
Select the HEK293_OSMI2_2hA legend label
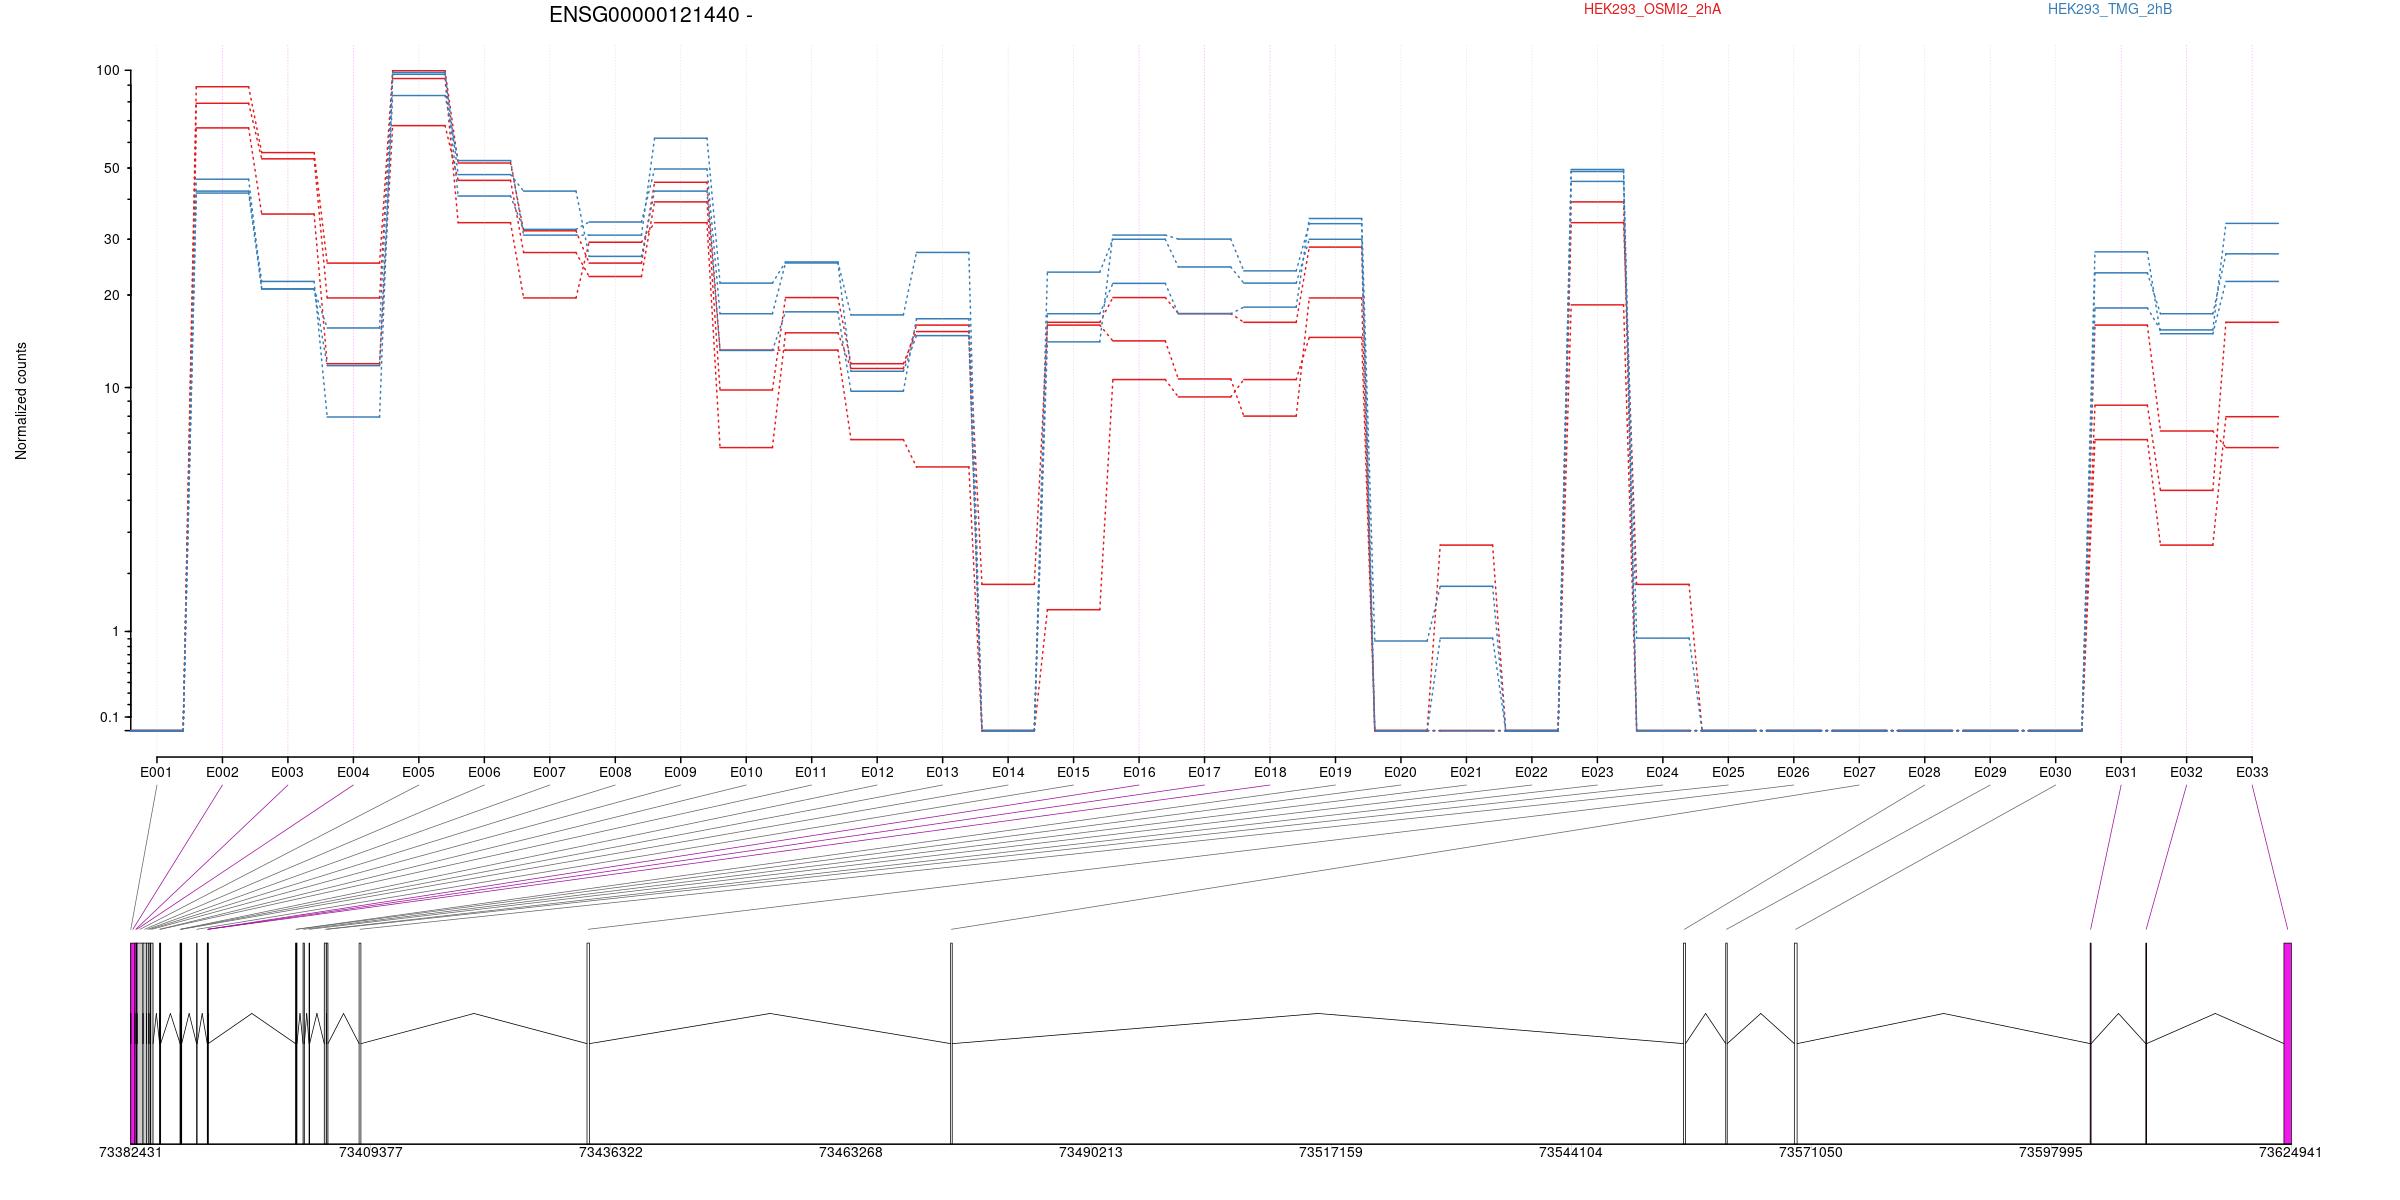coord(1652,9)
